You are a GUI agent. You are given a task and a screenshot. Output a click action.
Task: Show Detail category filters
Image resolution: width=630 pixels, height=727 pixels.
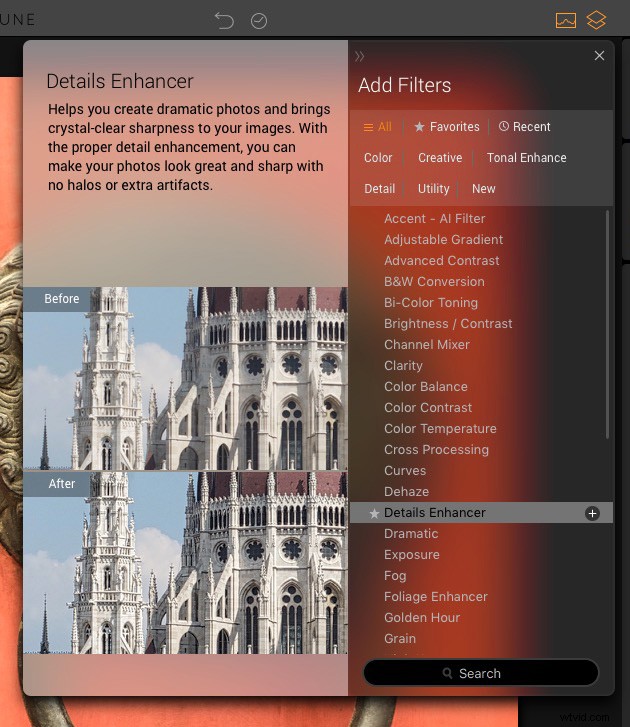379,189
